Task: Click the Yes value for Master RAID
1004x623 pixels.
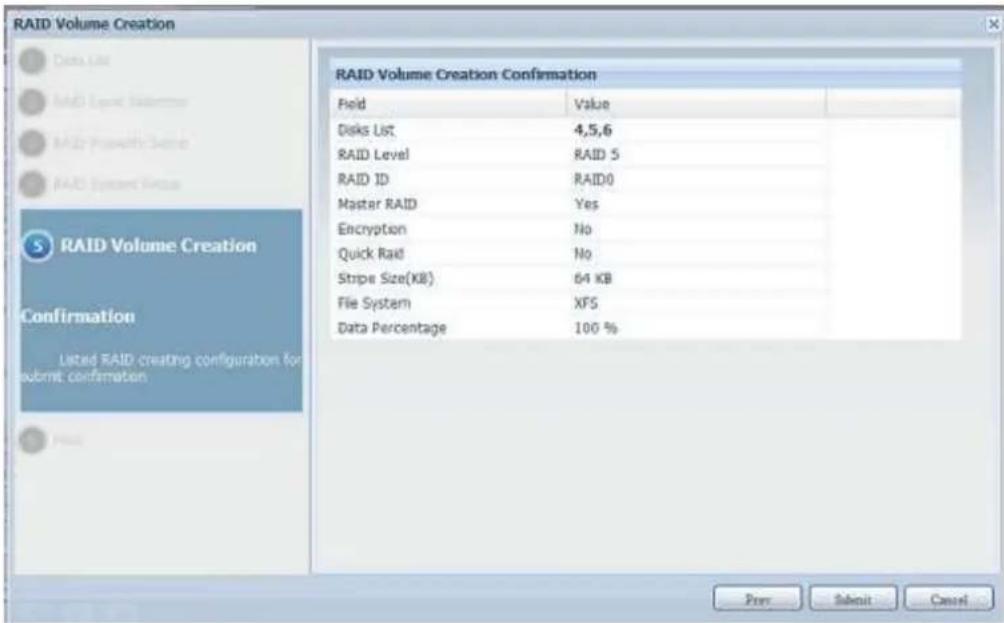Action: coord(586,204)
